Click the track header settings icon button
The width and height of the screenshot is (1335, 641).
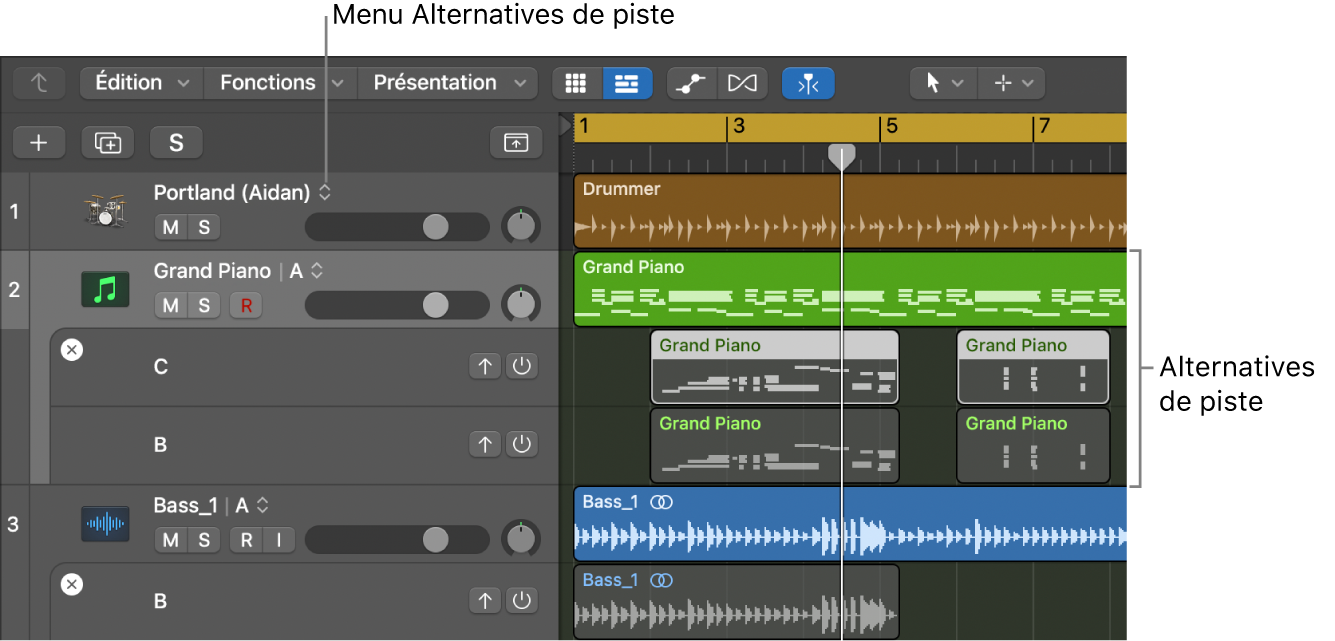click(516, 143)
